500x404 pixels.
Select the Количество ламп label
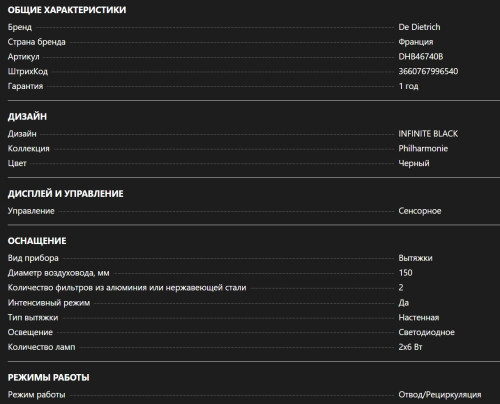[x=41, y=347]
